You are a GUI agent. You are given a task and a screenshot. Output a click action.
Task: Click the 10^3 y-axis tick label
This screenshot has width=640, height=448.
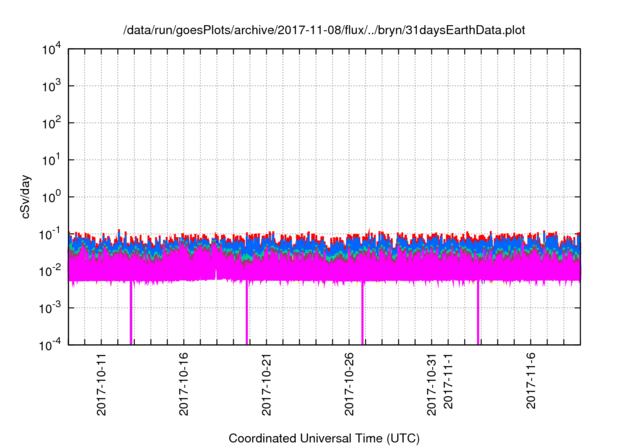click(x=51, y=86)
